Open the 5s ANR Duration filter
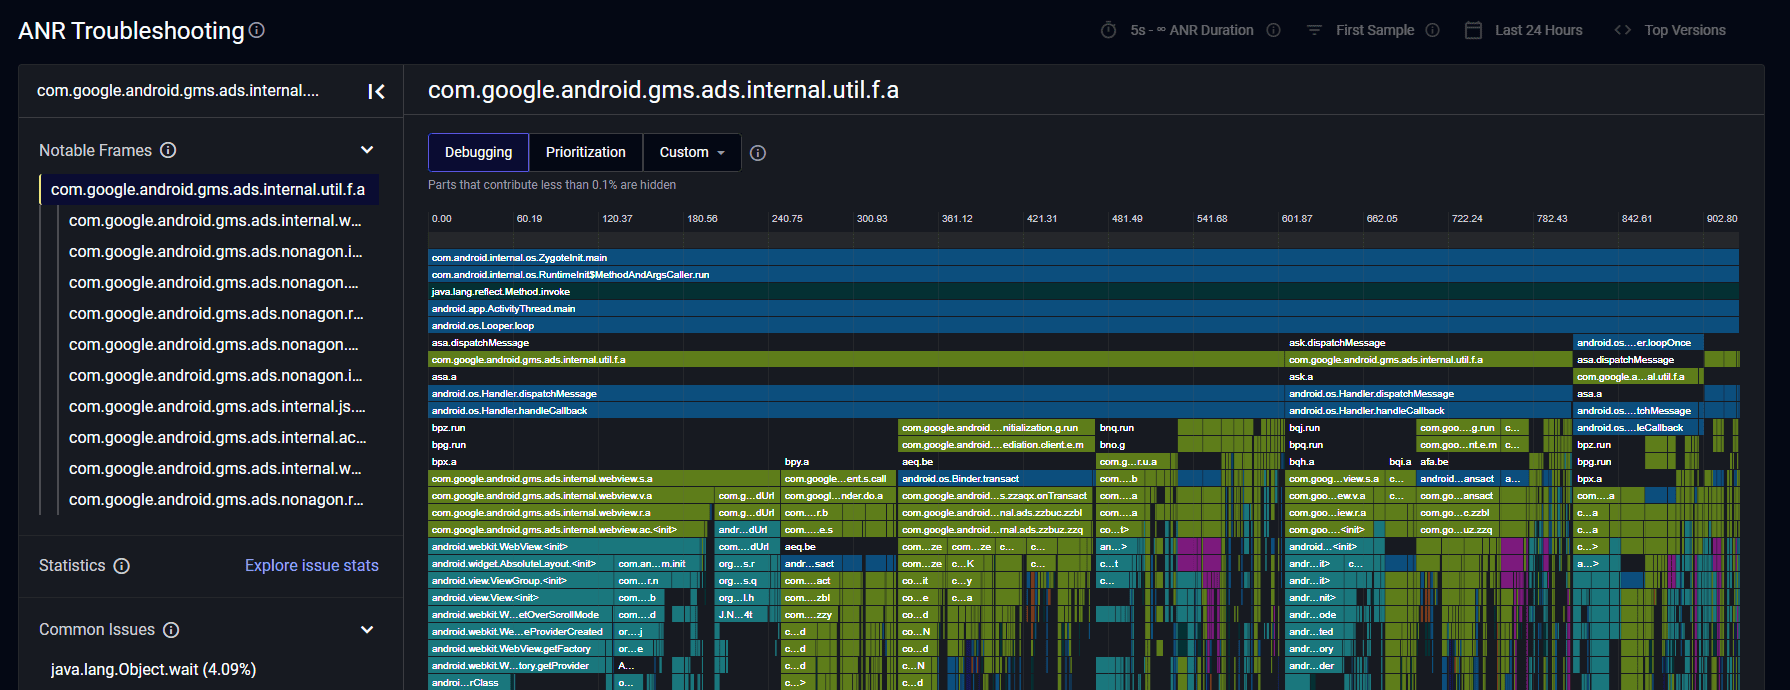Screen dimensions: 1790x690 coord(1191,30)
